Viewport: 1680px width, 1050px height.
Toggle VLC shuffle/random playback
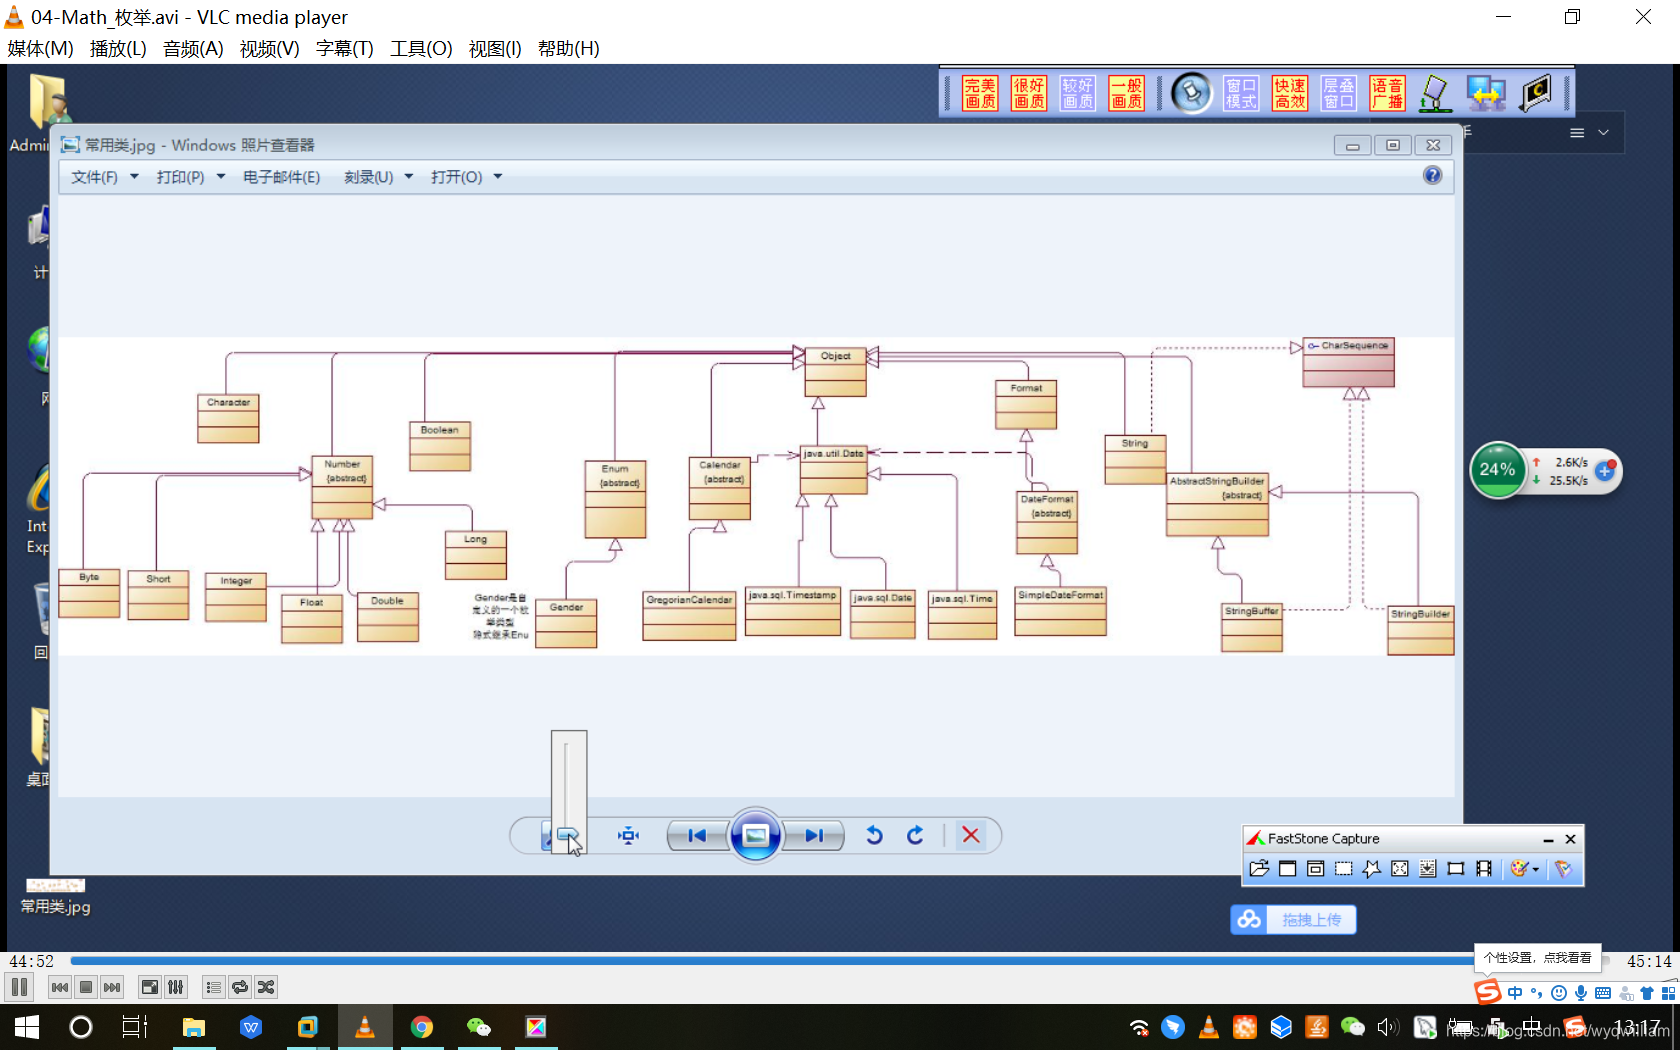tap(265, 987)
